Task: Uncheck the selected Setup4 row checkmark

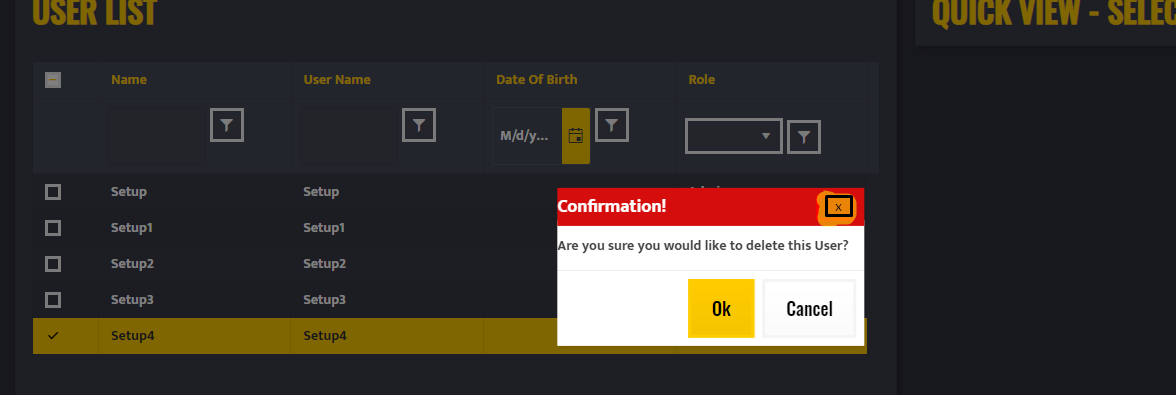Action: coord(52,336)
